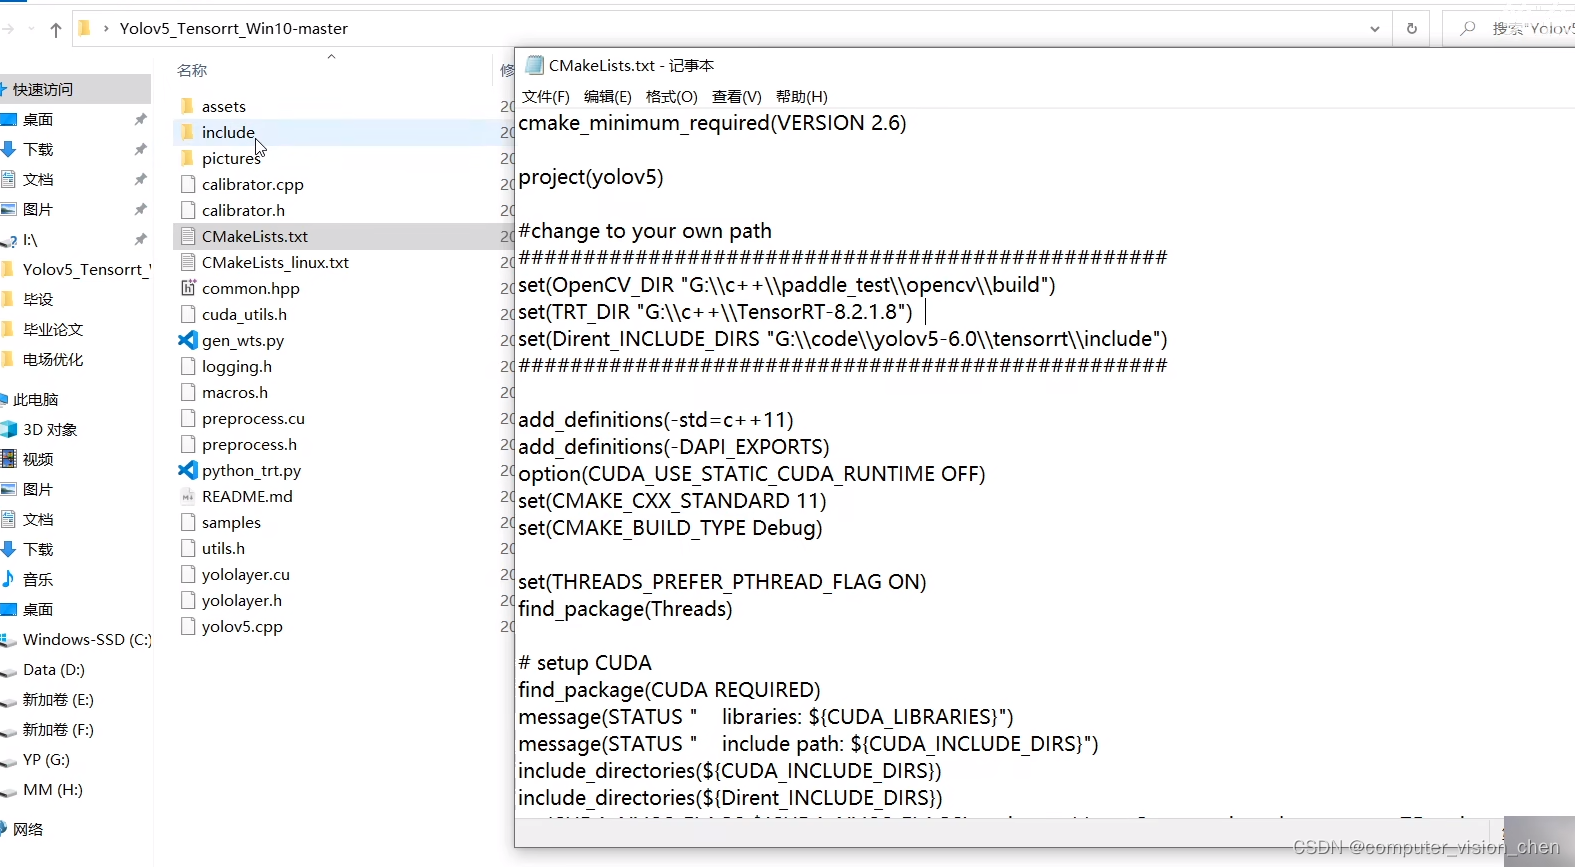Click the pin icon beside 下载
This screenshot has height=867, width=1575.
point(140,149)
